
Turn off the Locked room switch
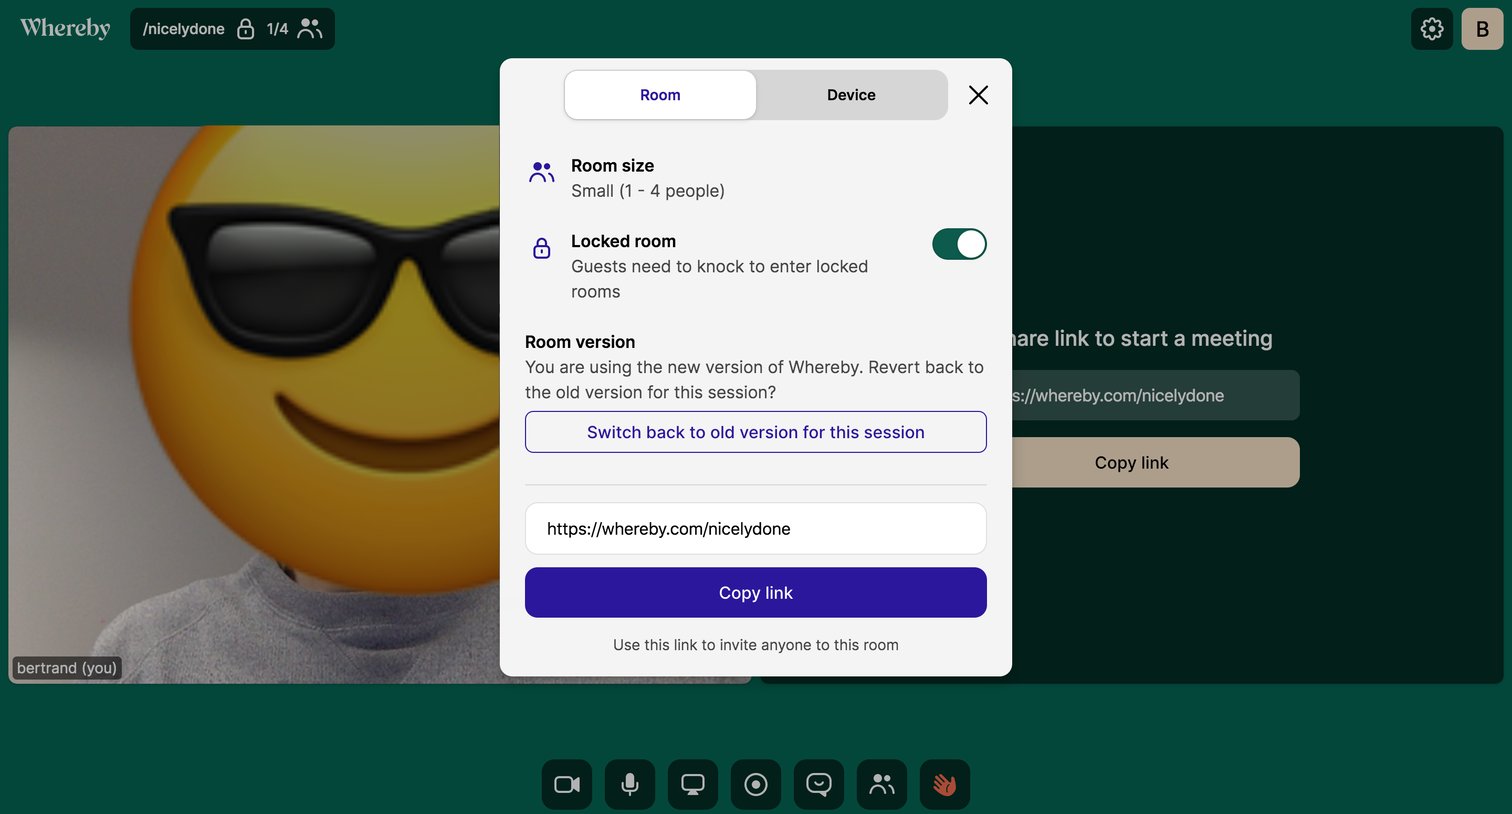(x=959, y=244)
